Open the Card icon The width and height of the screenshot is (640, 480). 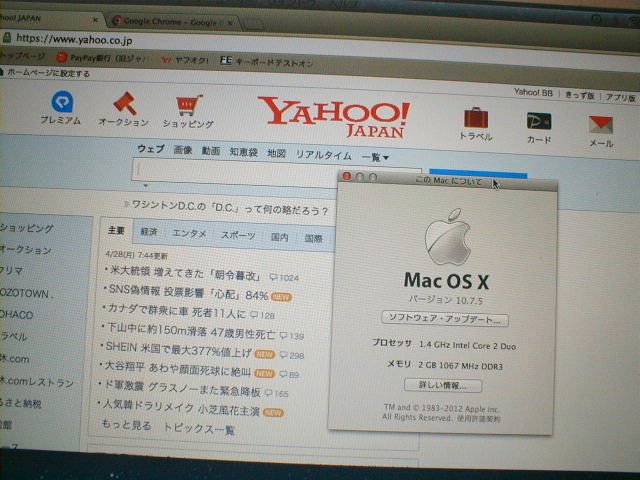click(539, 121)
